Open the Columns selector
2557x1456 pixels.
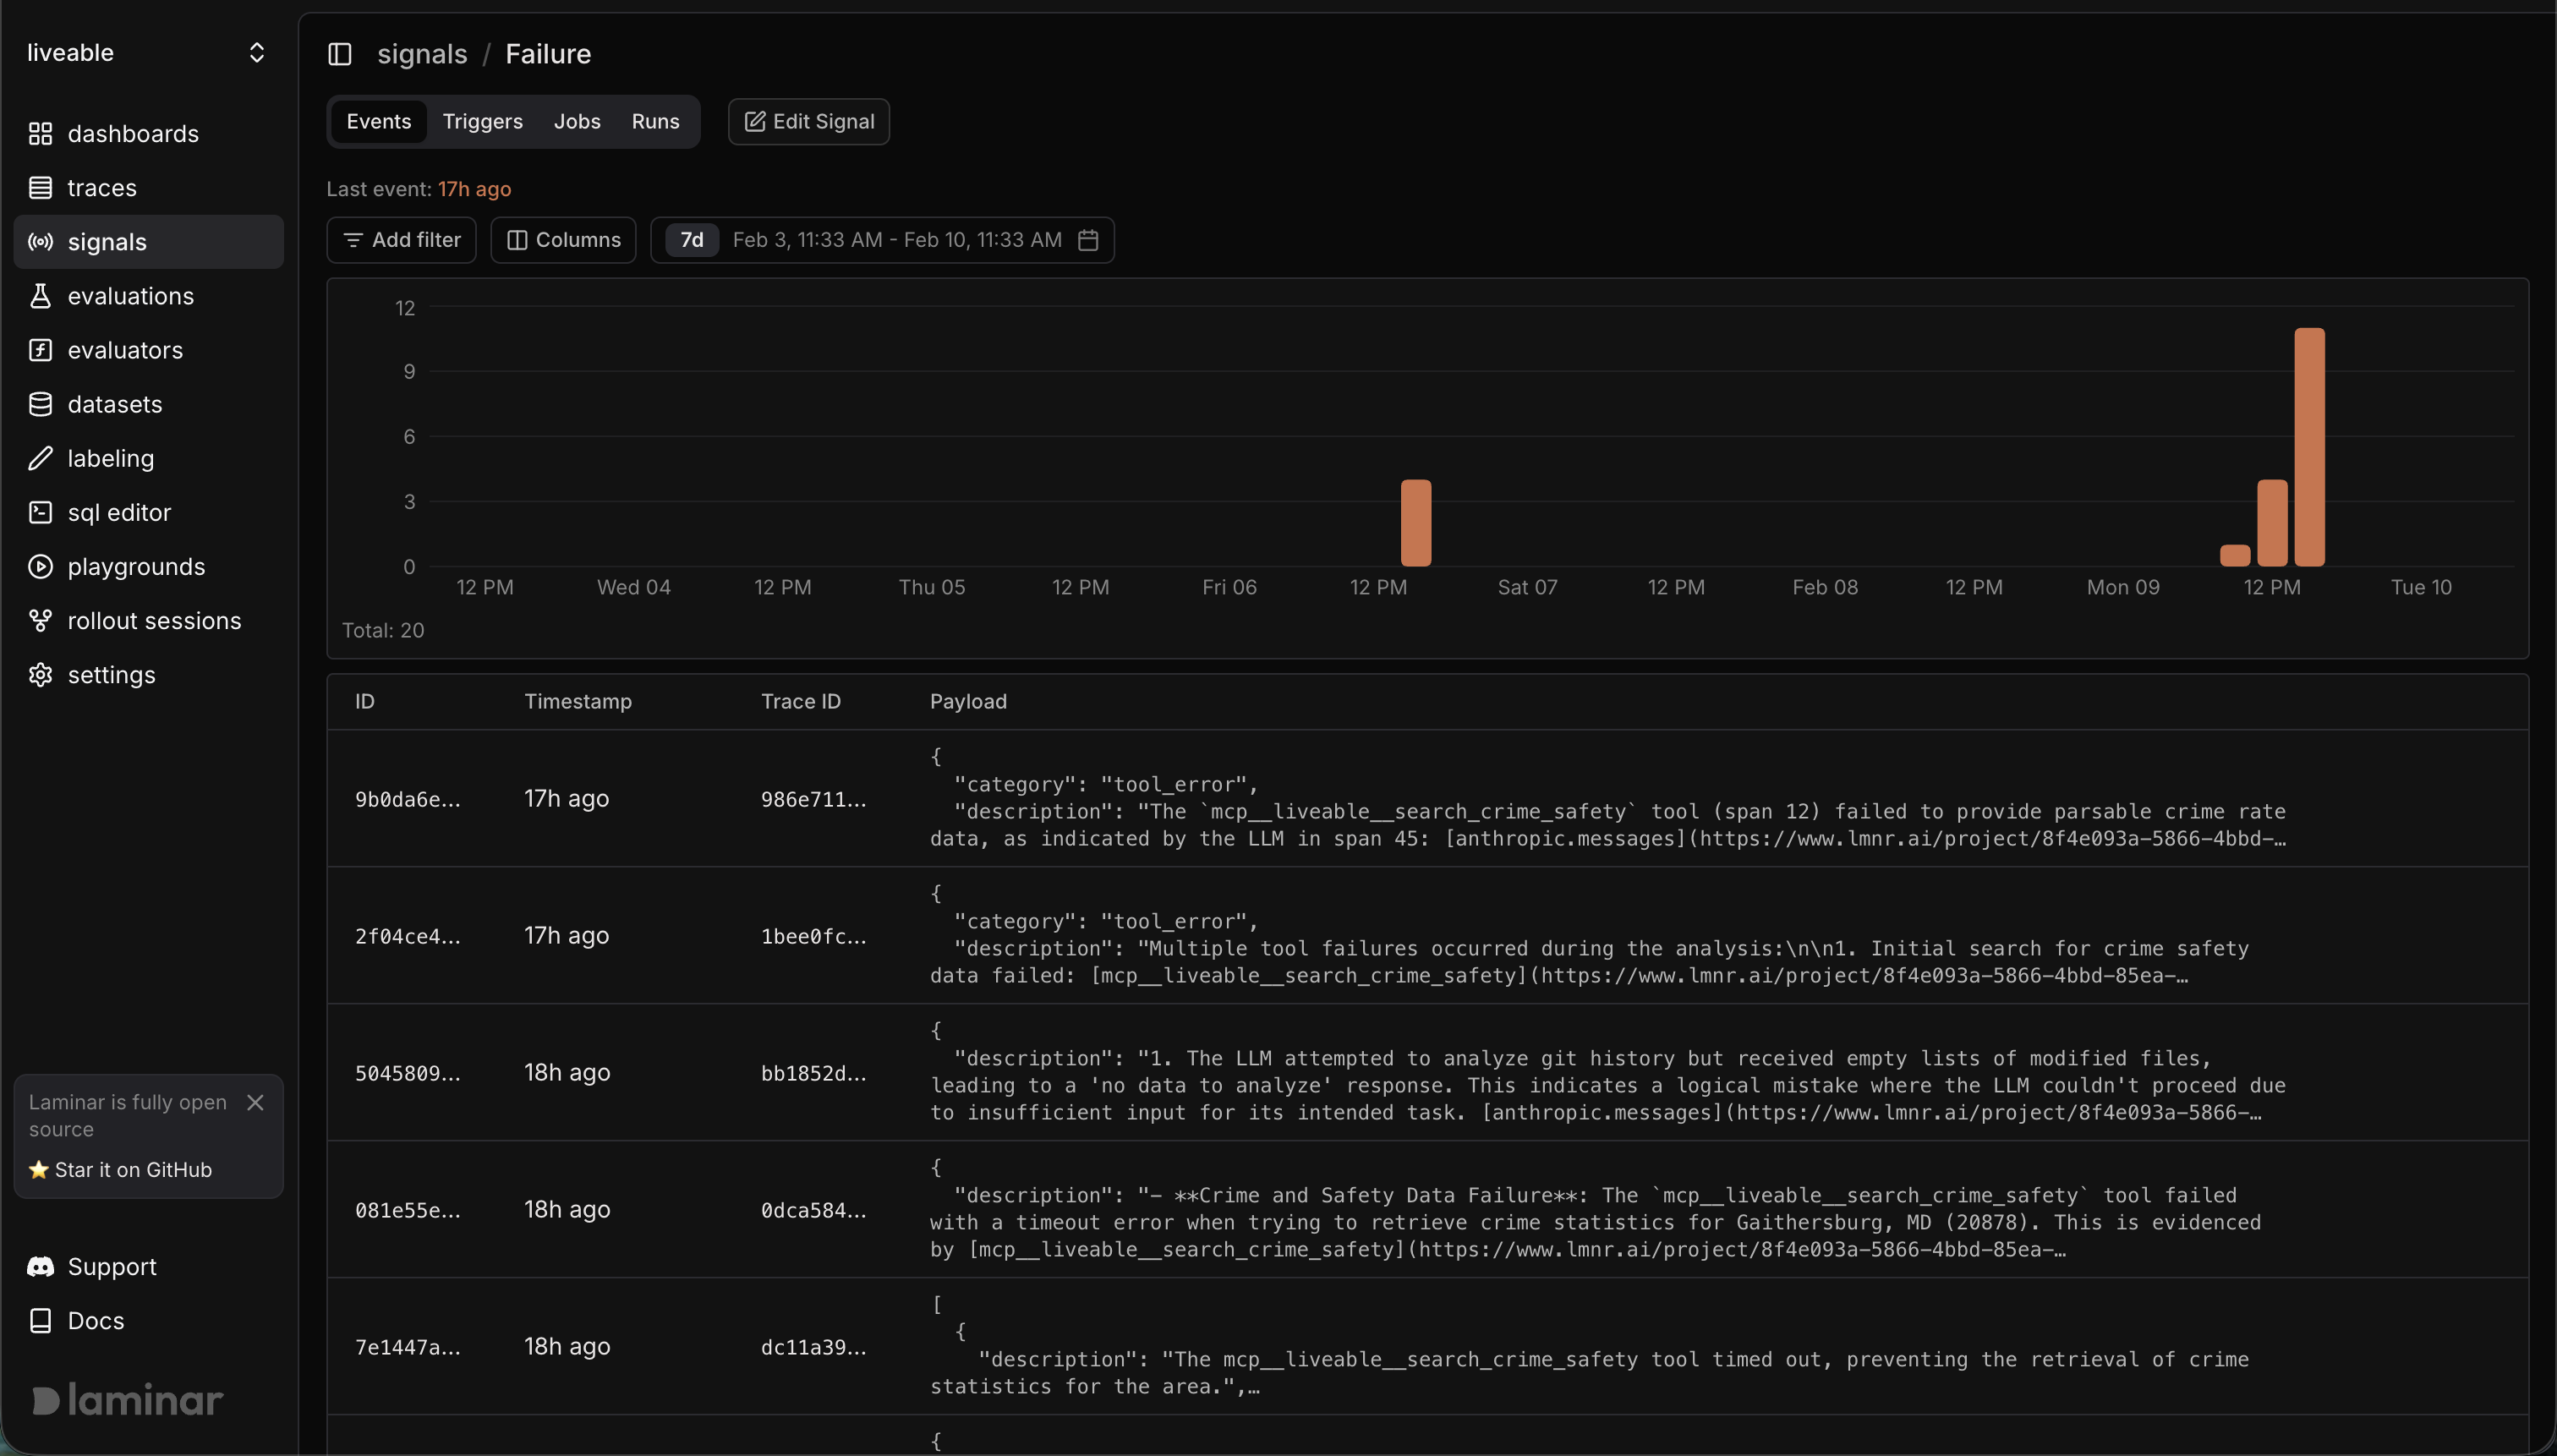pyautogui.click(x=563, y=239)
